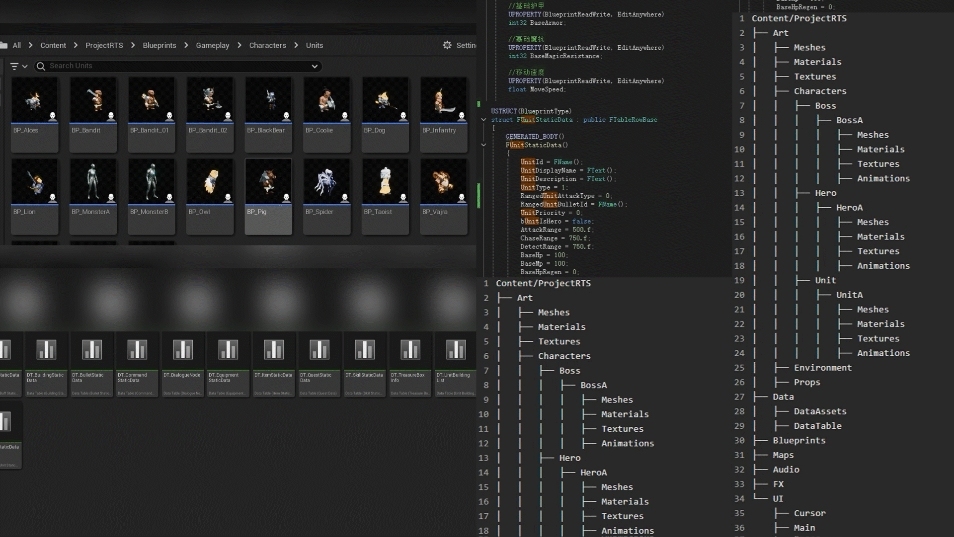
Task: Open the DT_SkillStaticData data table asset
Action: tap(364, 364)
